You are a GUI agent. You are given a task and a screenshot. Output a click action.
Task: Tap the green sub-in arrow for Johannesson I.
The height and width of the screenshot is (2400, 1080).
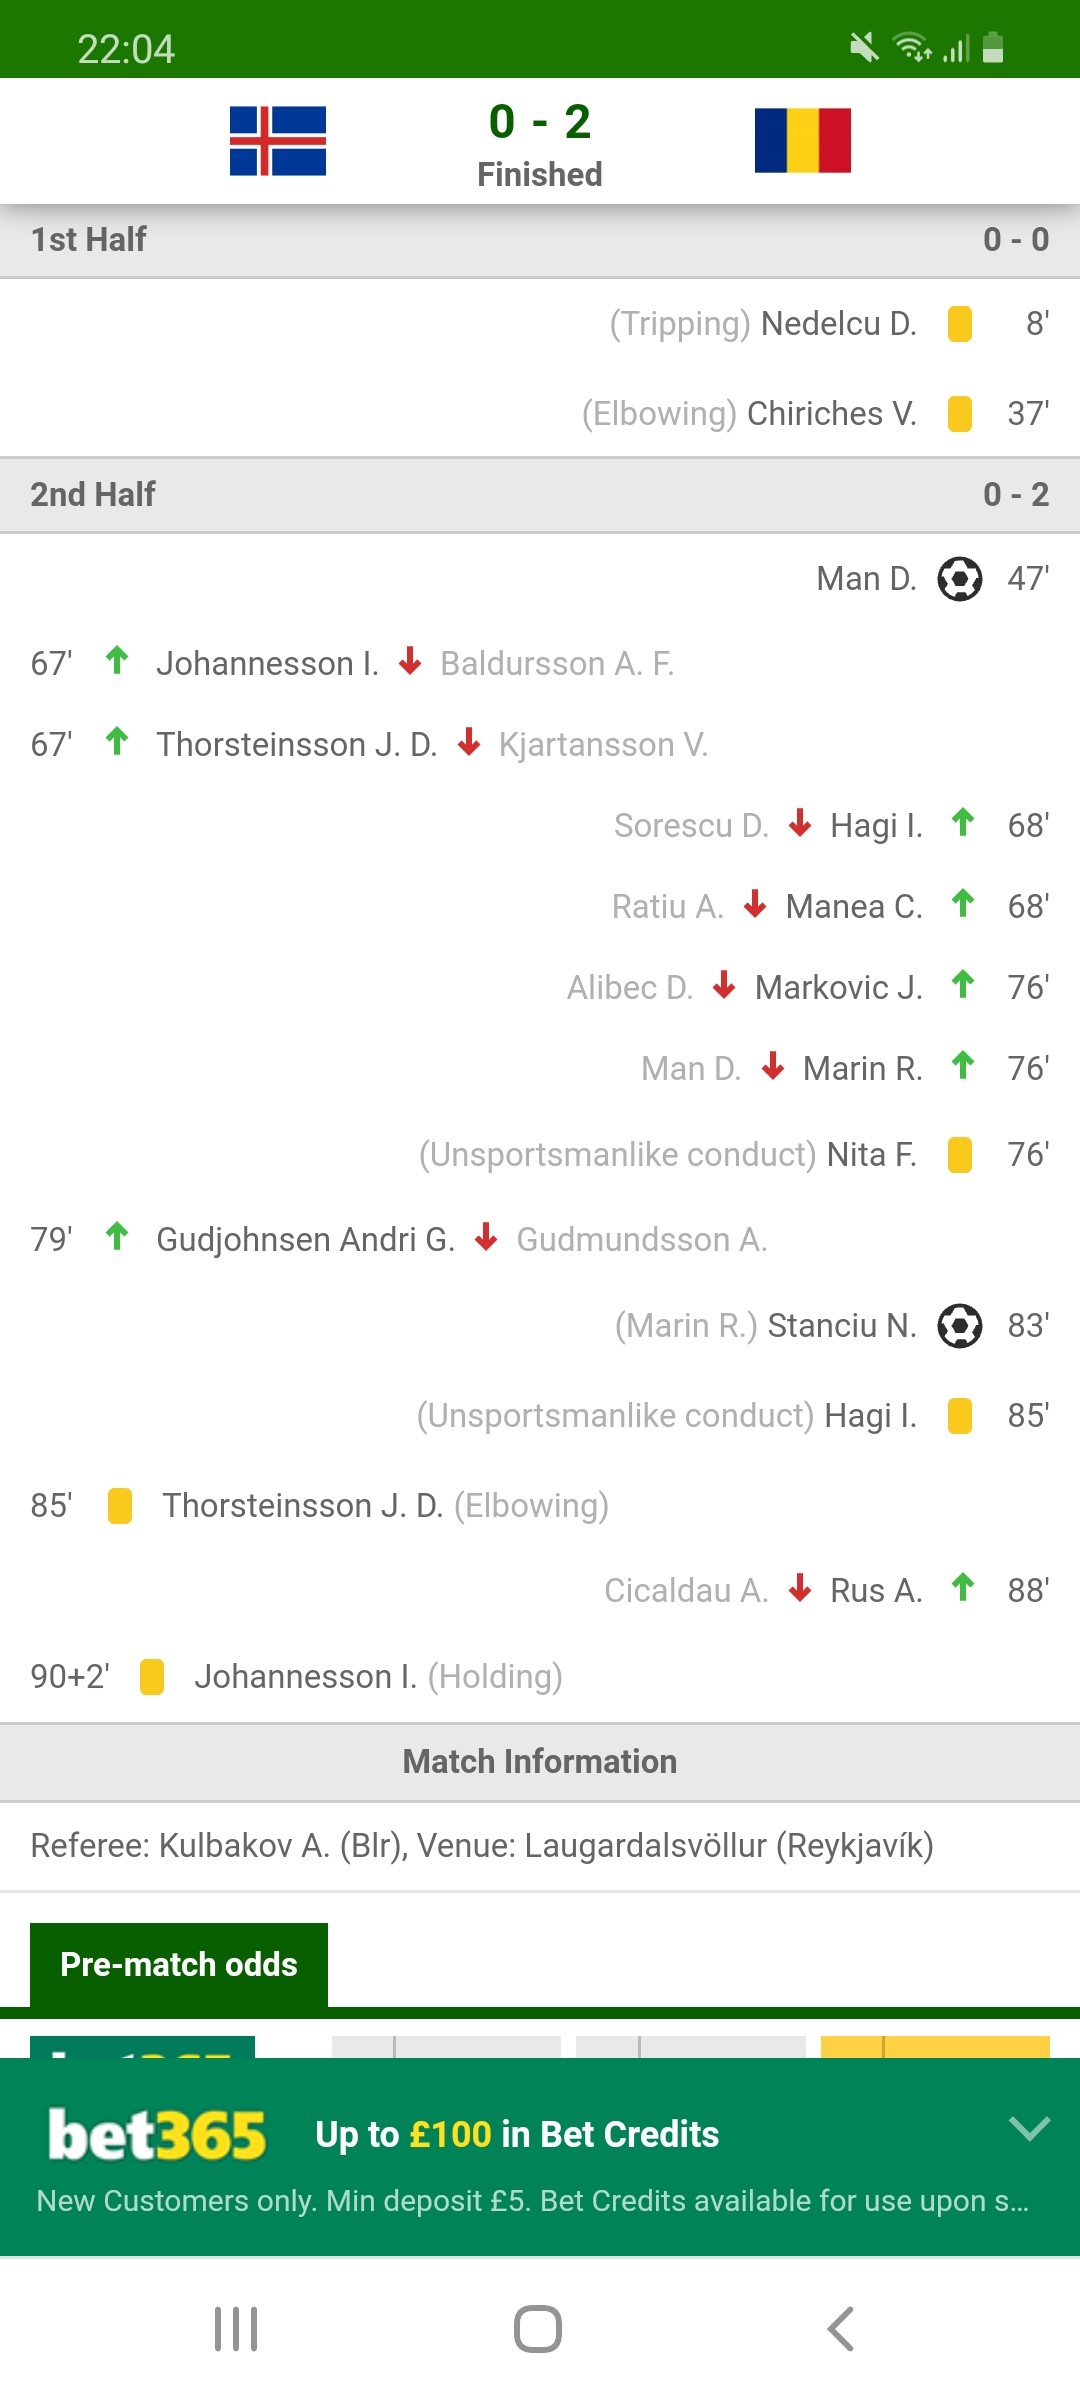[x=117, y=661]
